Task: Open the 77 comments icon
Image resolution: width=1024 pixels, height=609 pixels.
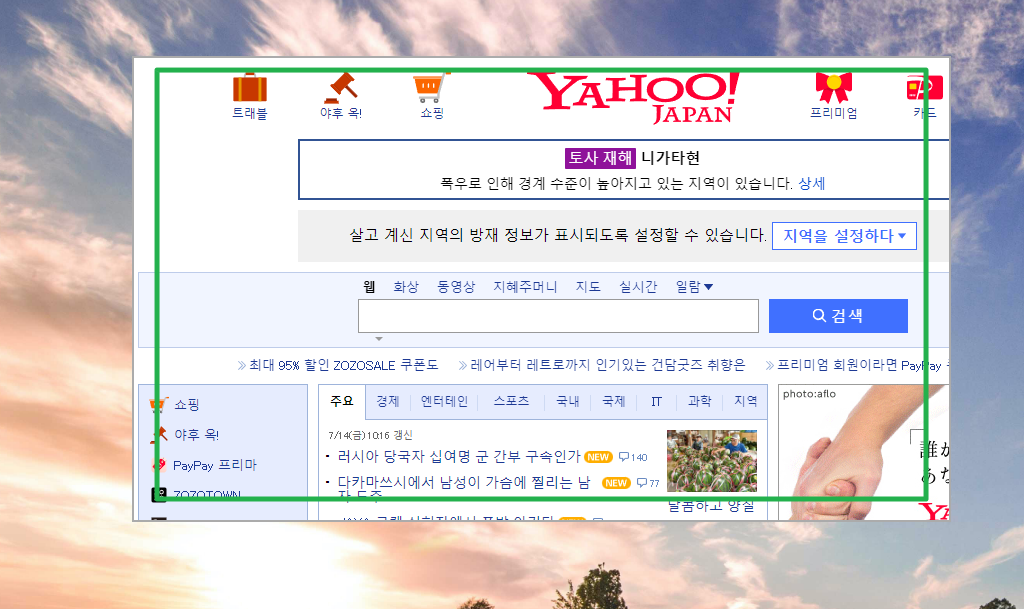Action: point(648,483)
